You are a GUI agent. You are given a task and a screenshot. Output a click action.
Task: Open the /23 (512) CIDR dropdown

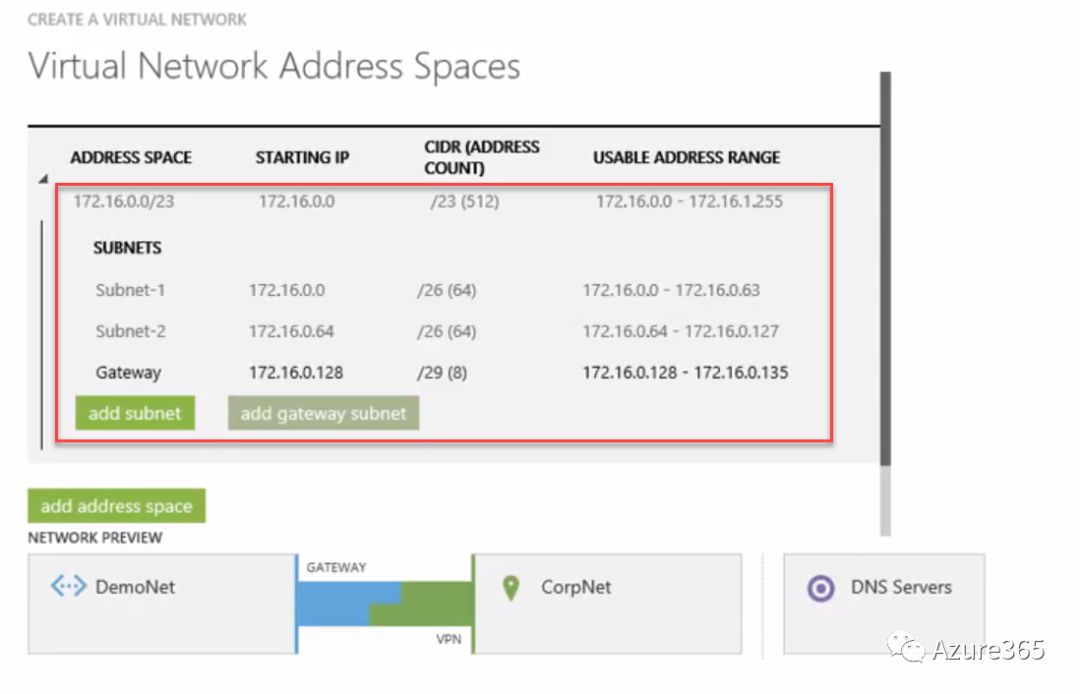(465, 202)
